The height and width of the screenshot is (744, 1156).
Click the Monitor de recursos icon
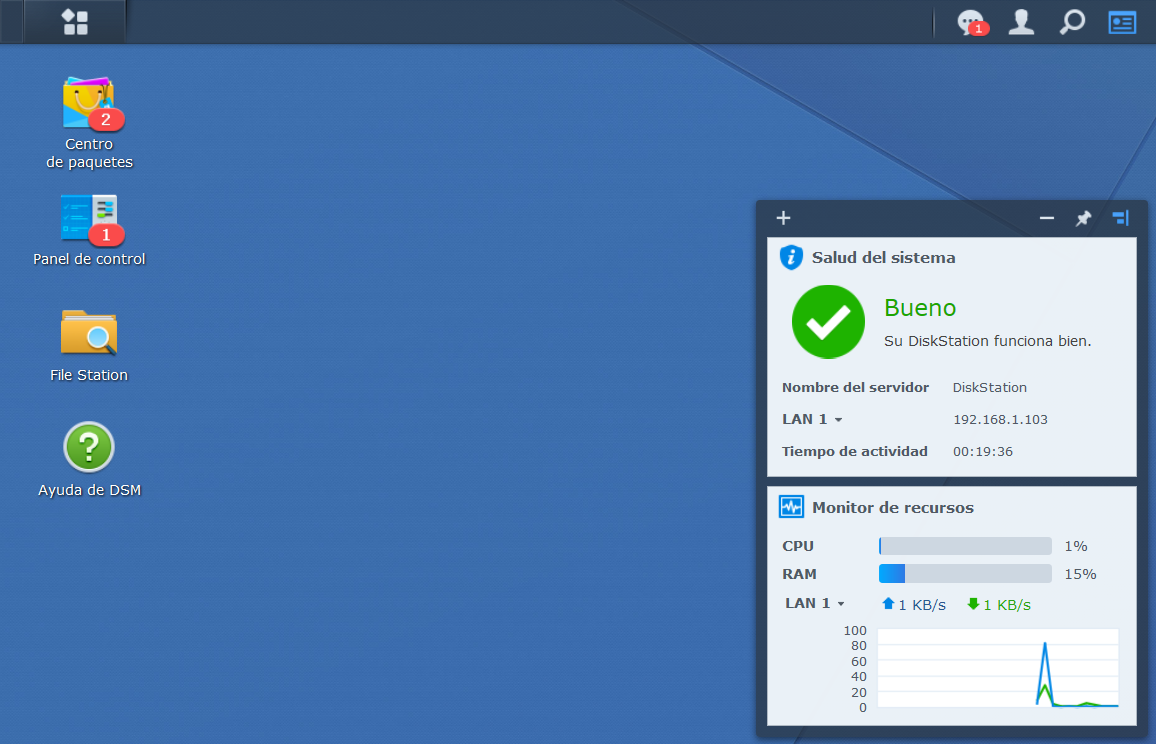(x=791, y=507)
